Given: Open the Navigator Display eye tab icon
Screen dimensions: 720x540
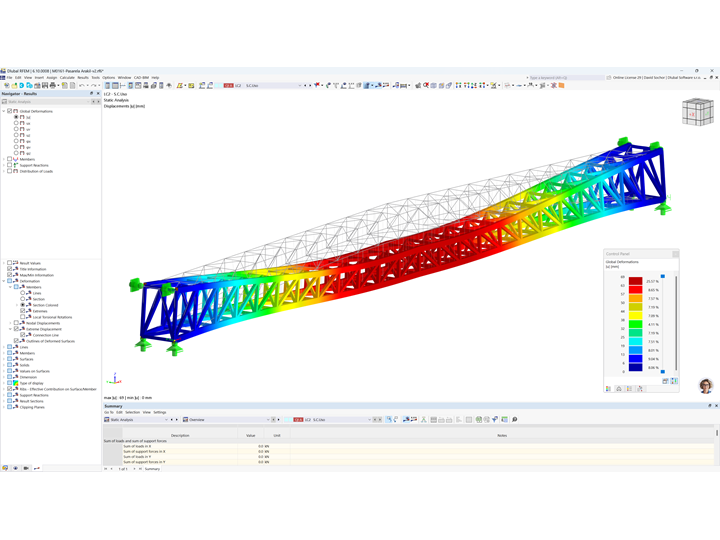Looking at the screenshot, I should pos(16,468).
